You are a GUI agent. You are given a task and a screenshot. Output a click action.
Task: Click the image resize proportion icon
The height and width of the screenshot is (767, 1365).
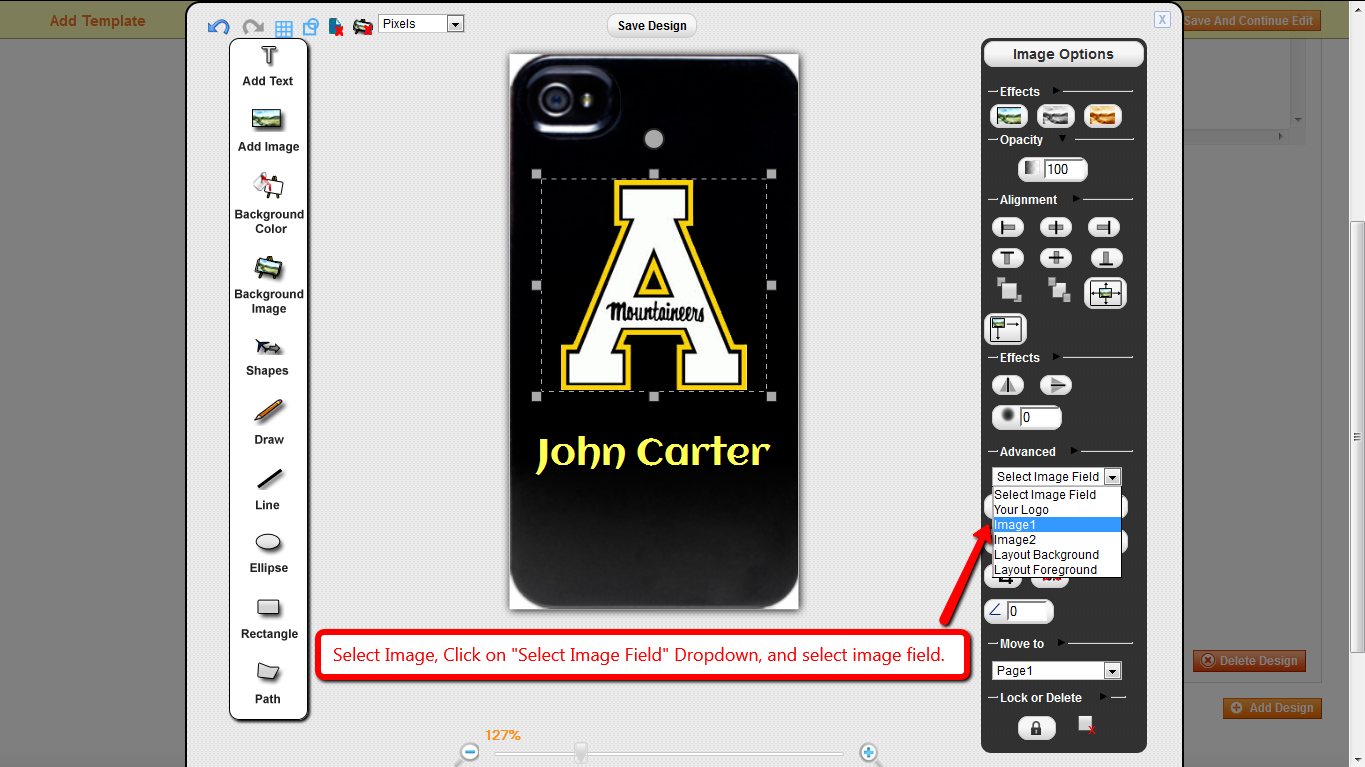1005,328
